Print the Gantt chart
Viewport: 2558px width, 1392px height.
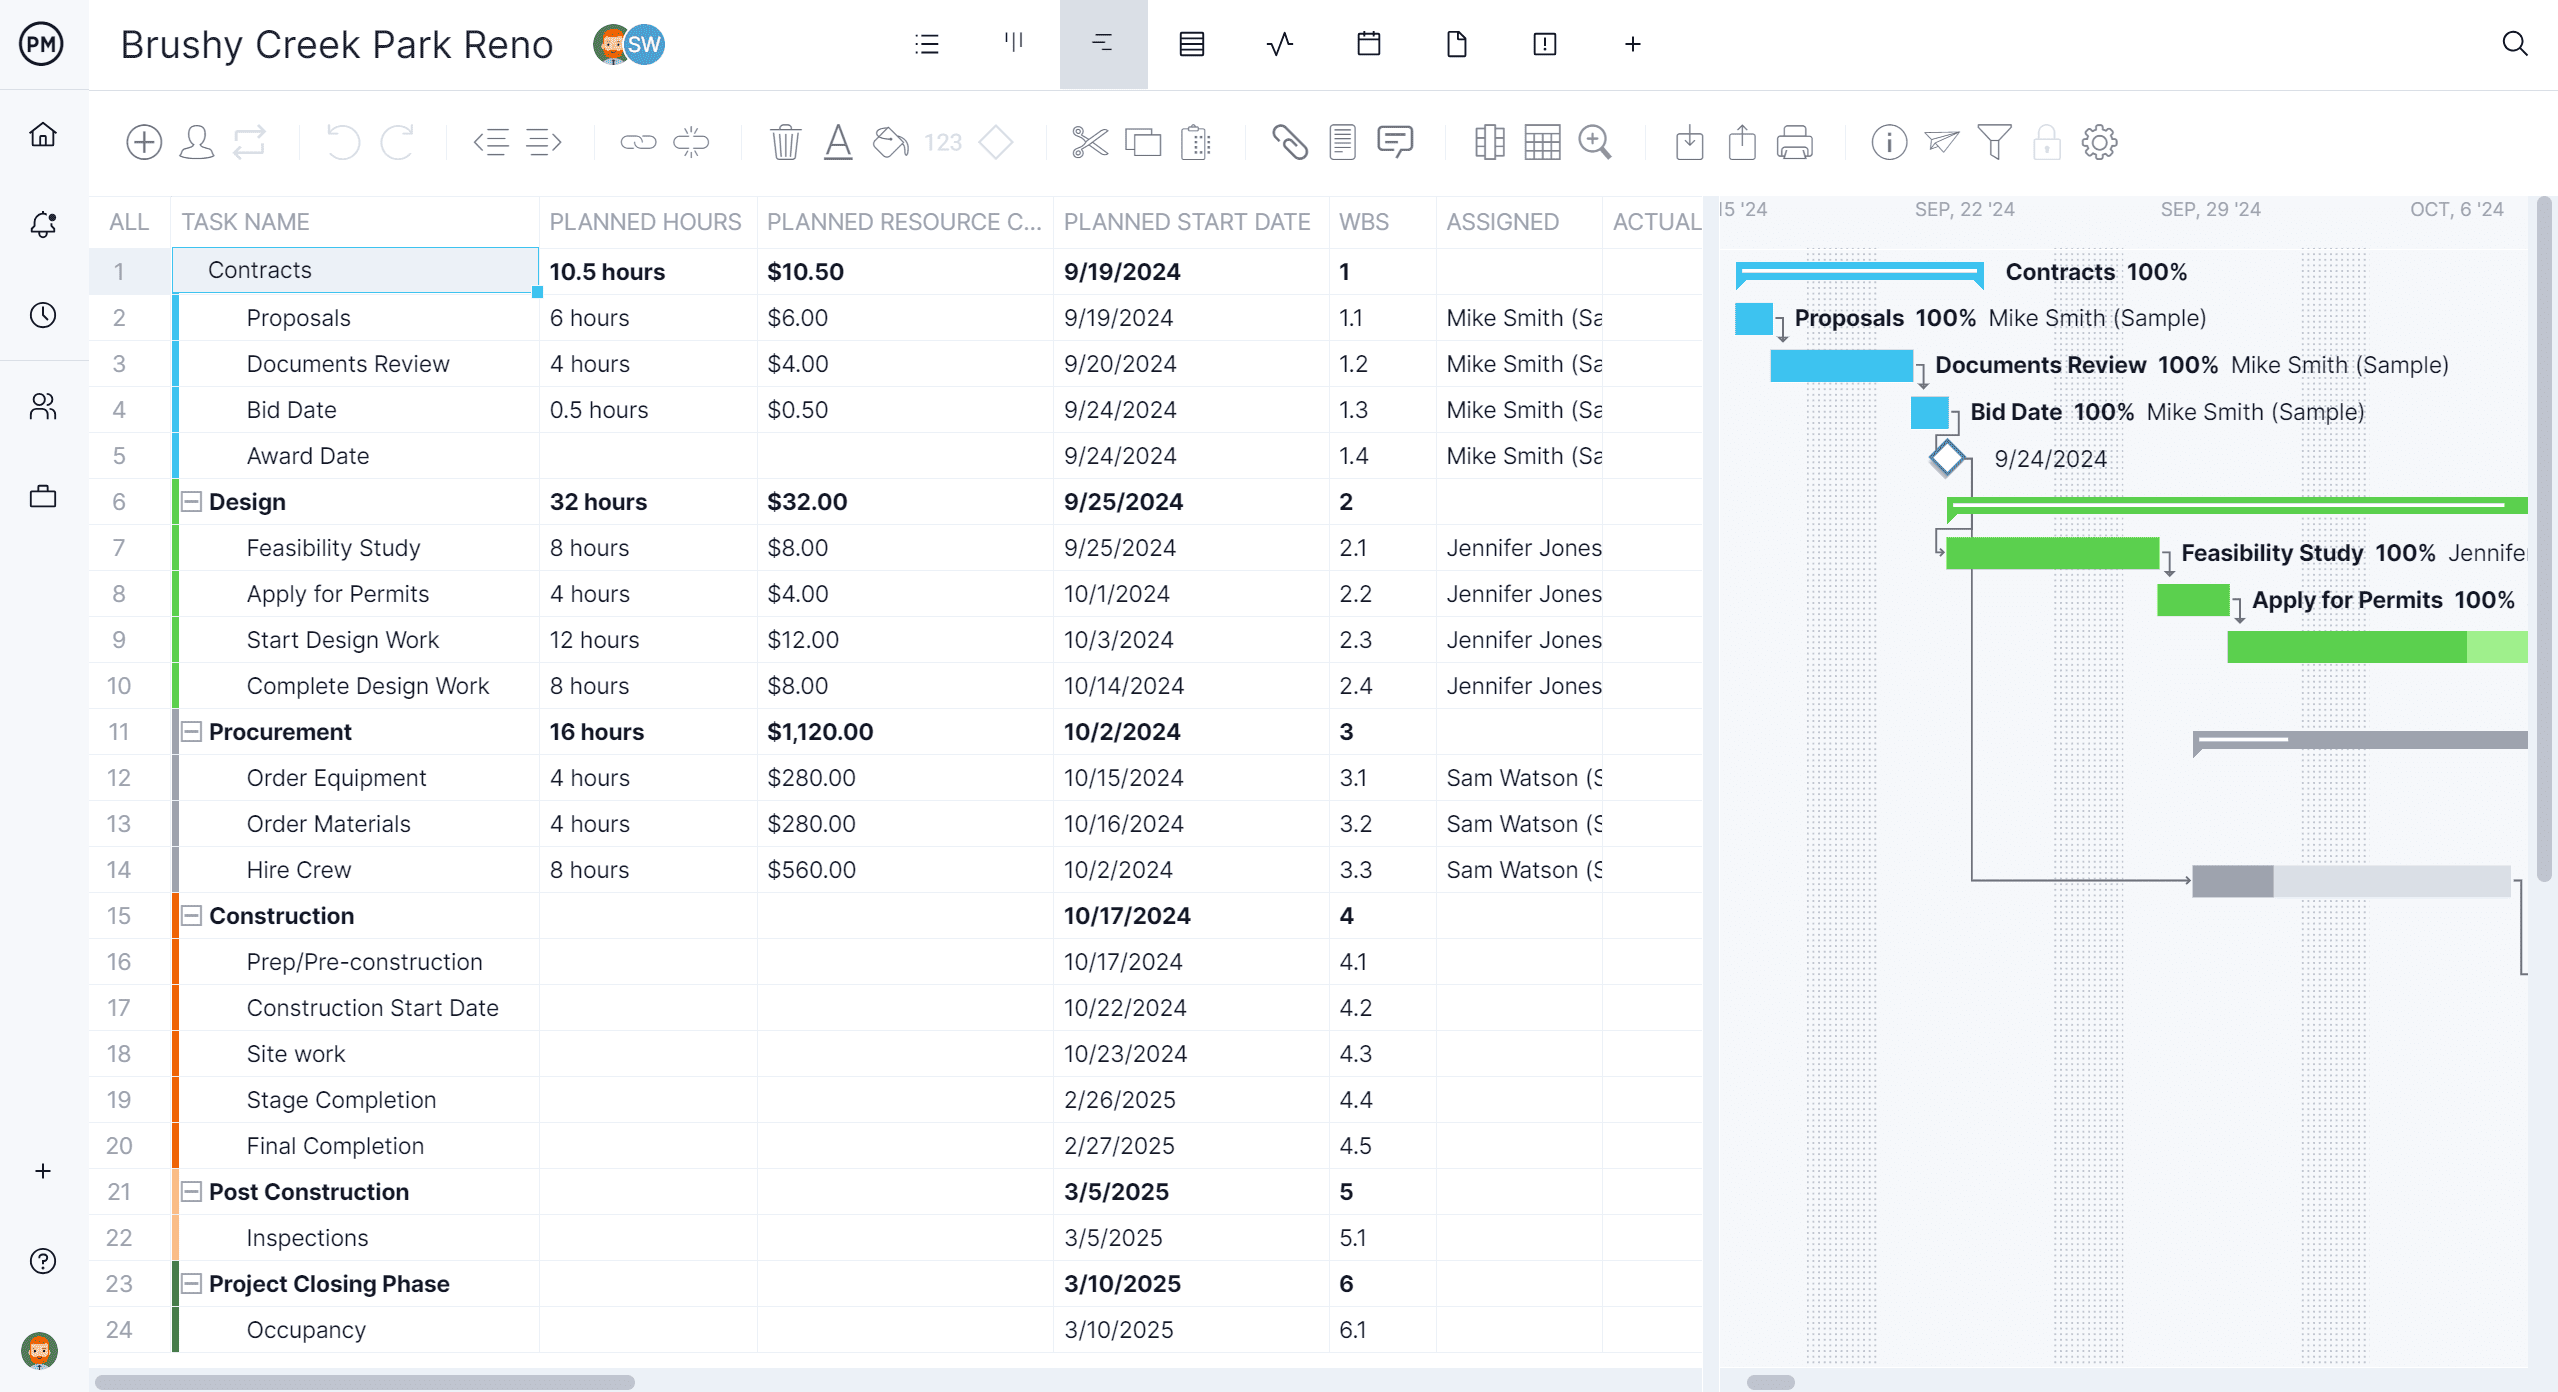[x=1793, y=141]
